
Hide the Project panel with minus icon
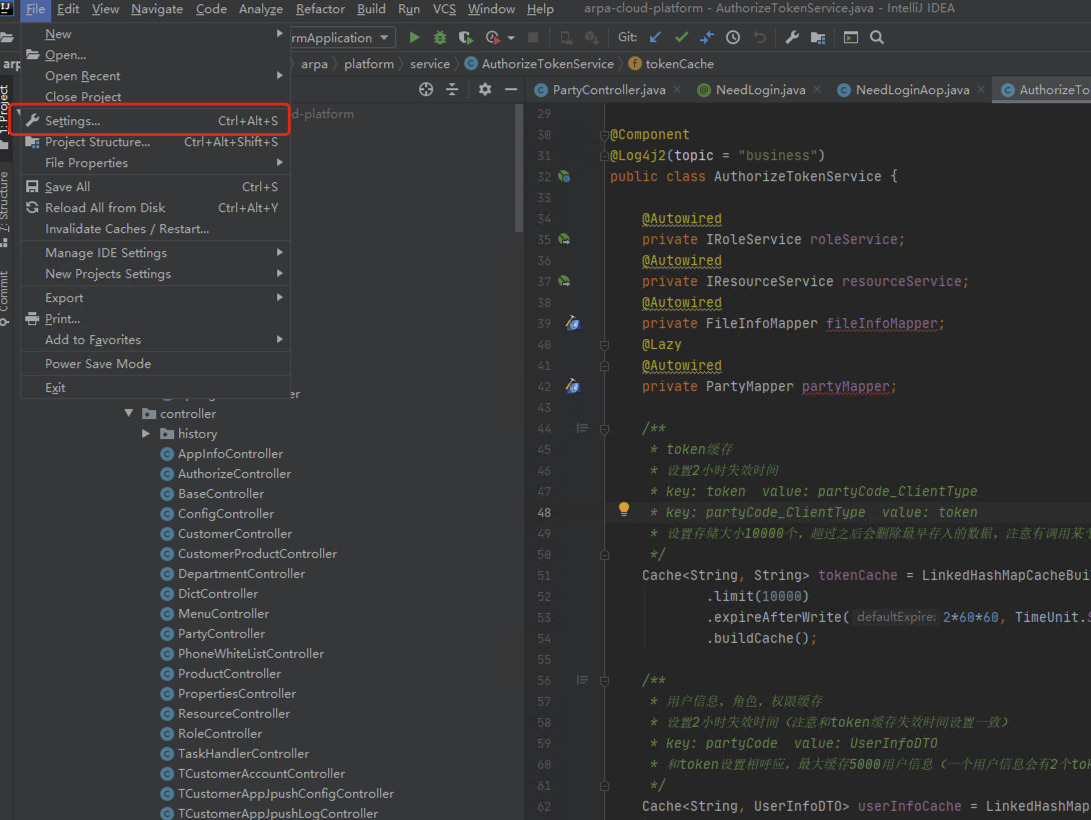click(511, 89)
